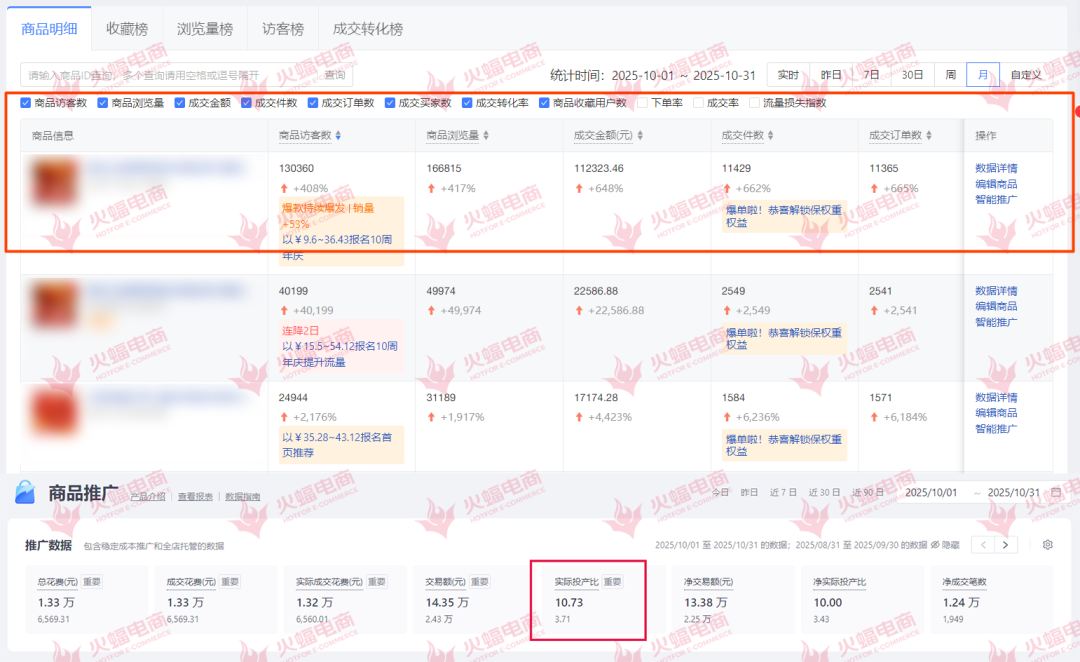Click the 商品推广 shopping bag icon
The width and height of the screenshot is (1080, 662).
[x=25, y=492]
